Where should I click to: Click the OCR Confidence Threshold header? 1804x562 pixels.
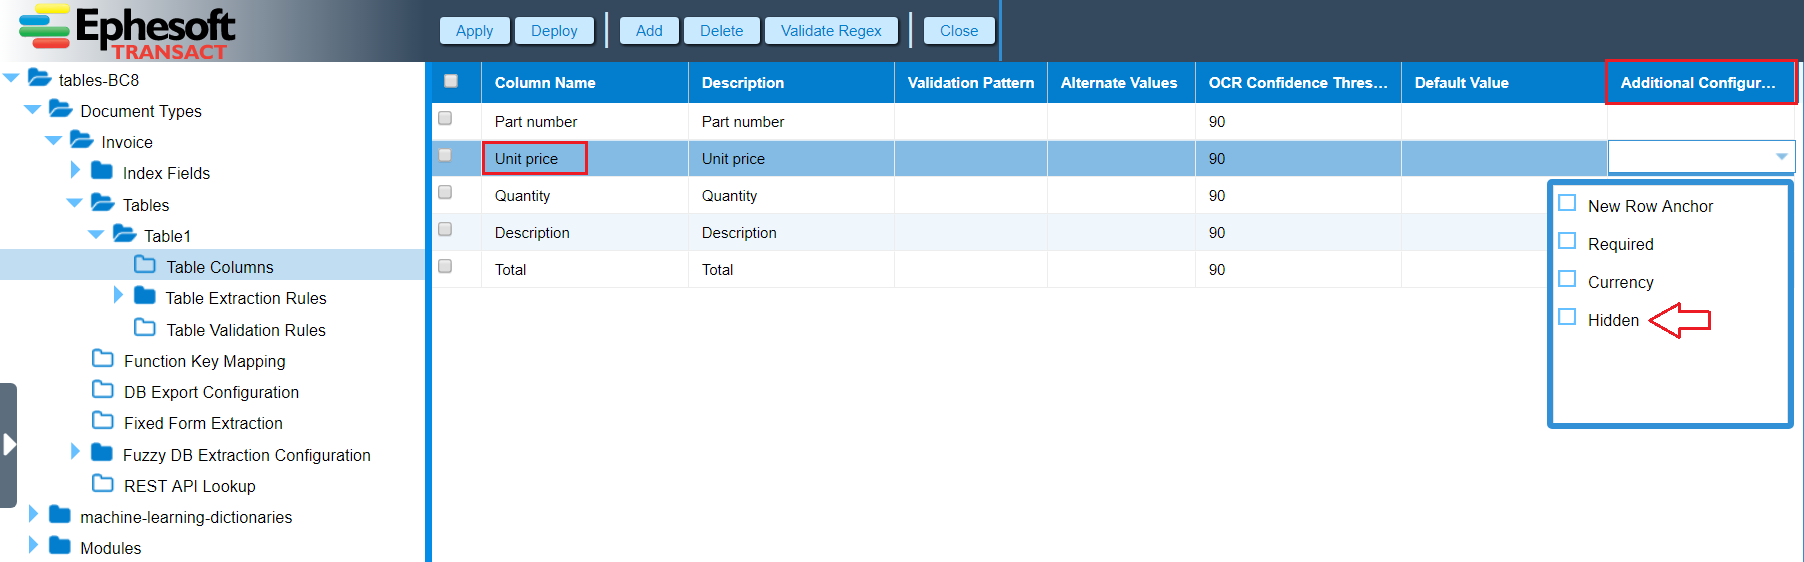coord(1298,83)
